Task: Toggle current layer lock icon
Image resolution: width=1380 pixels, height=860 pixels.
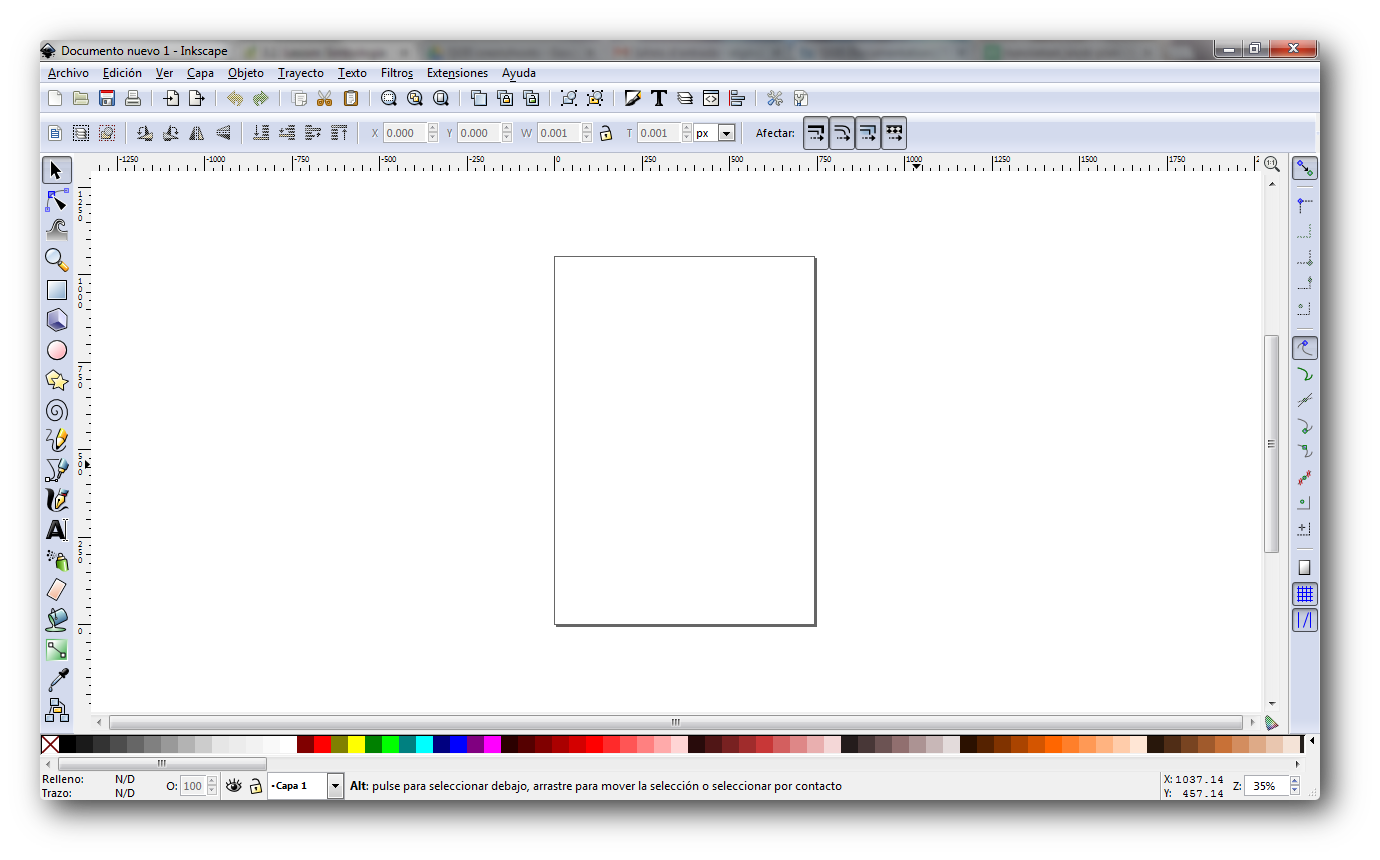Action: [x=256, y=786]
